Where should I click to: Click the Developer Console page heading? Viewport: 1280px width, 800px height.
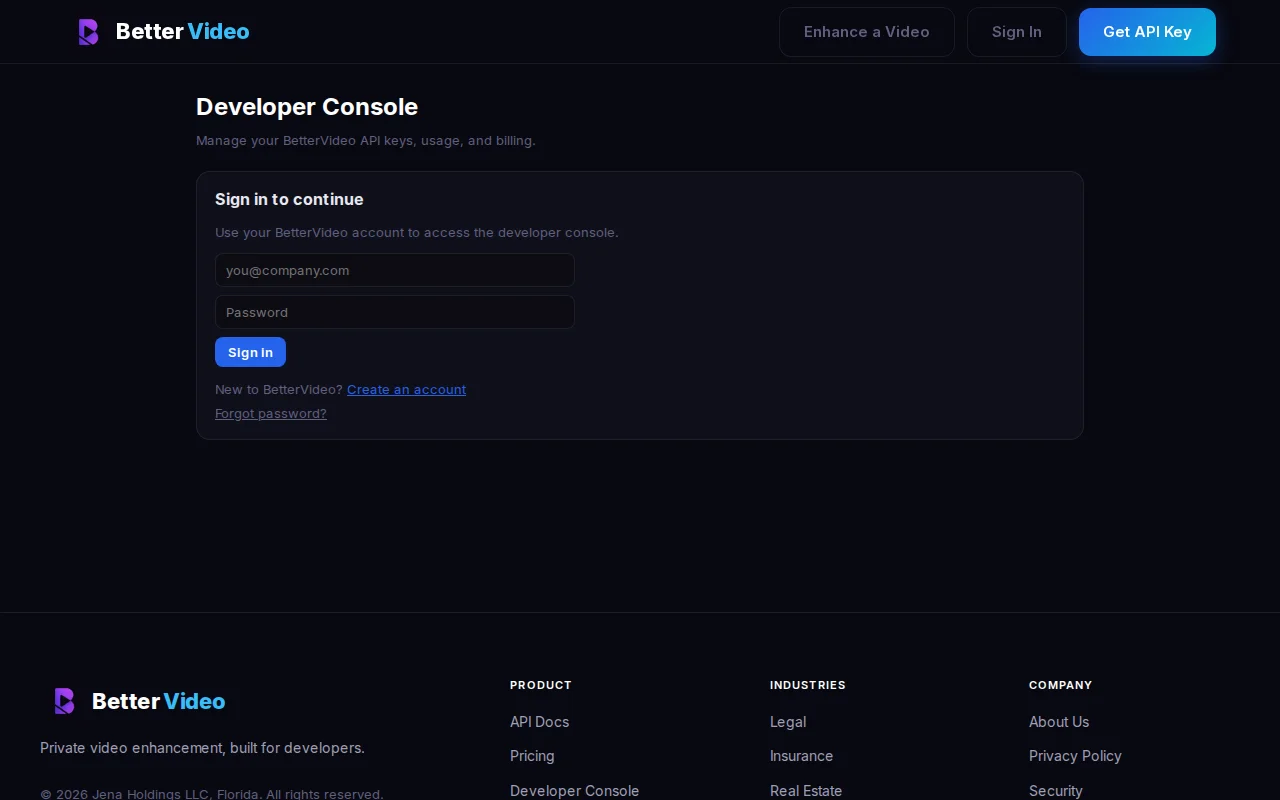307,107
